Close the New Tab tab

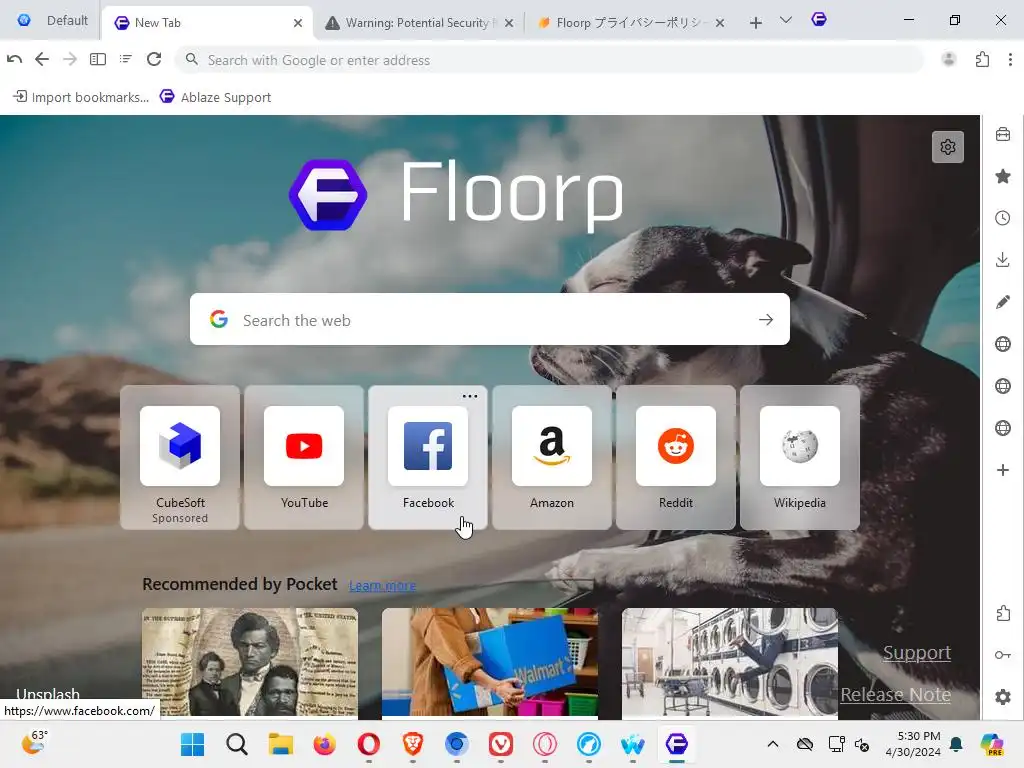tap(298, 23)
